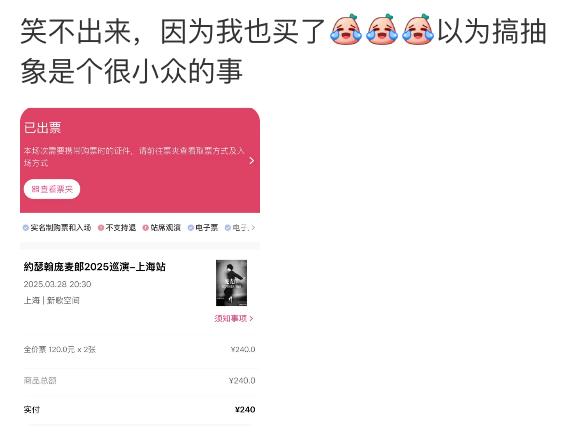This screenshot has height=443, width=568.
Task: Open the concert poster thumbnail
Action: (231, 283)
